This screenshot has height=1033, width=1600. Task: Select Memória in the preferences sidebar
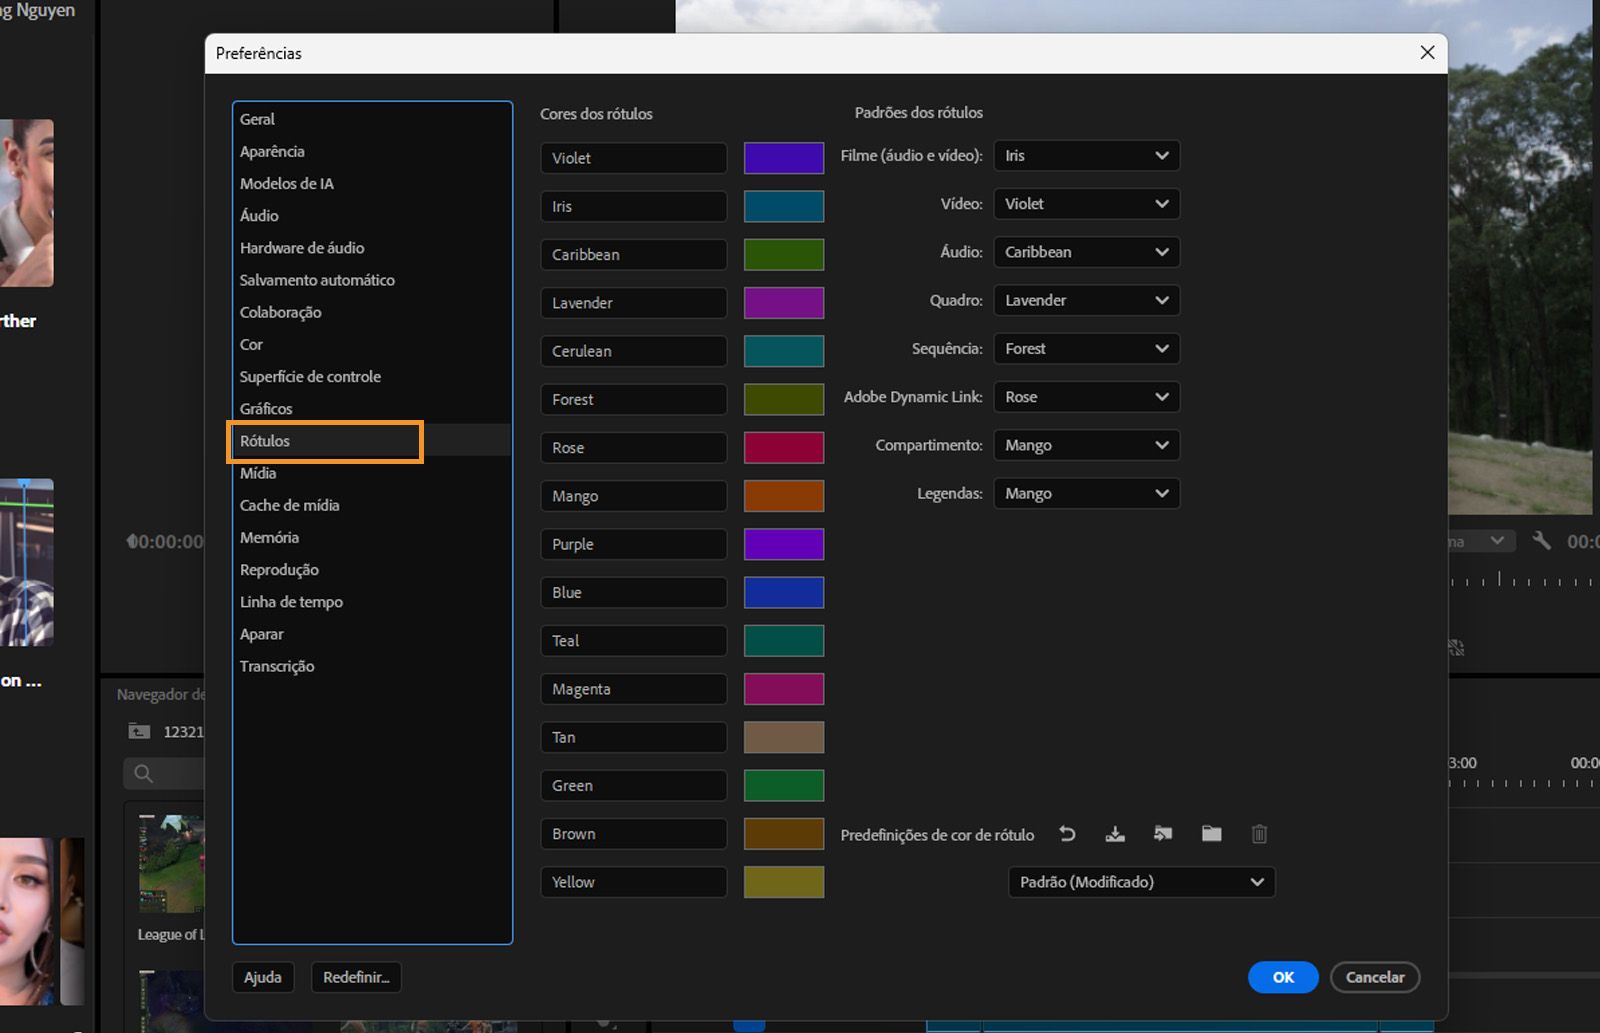pos(372,537)
